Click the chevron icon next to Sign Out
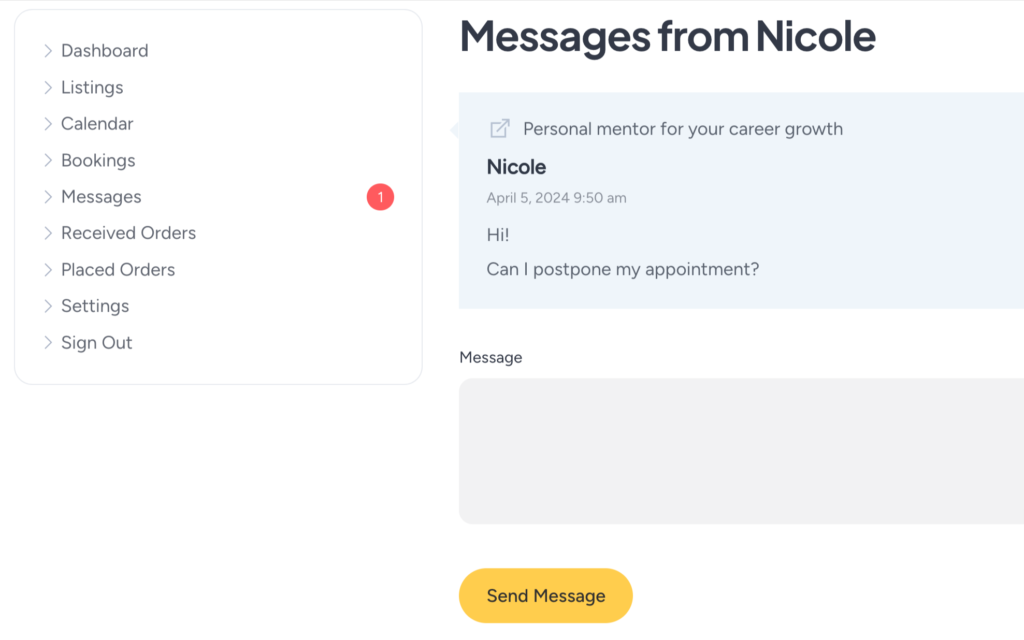Viewport: 1024px width, 640px height. 48,342
